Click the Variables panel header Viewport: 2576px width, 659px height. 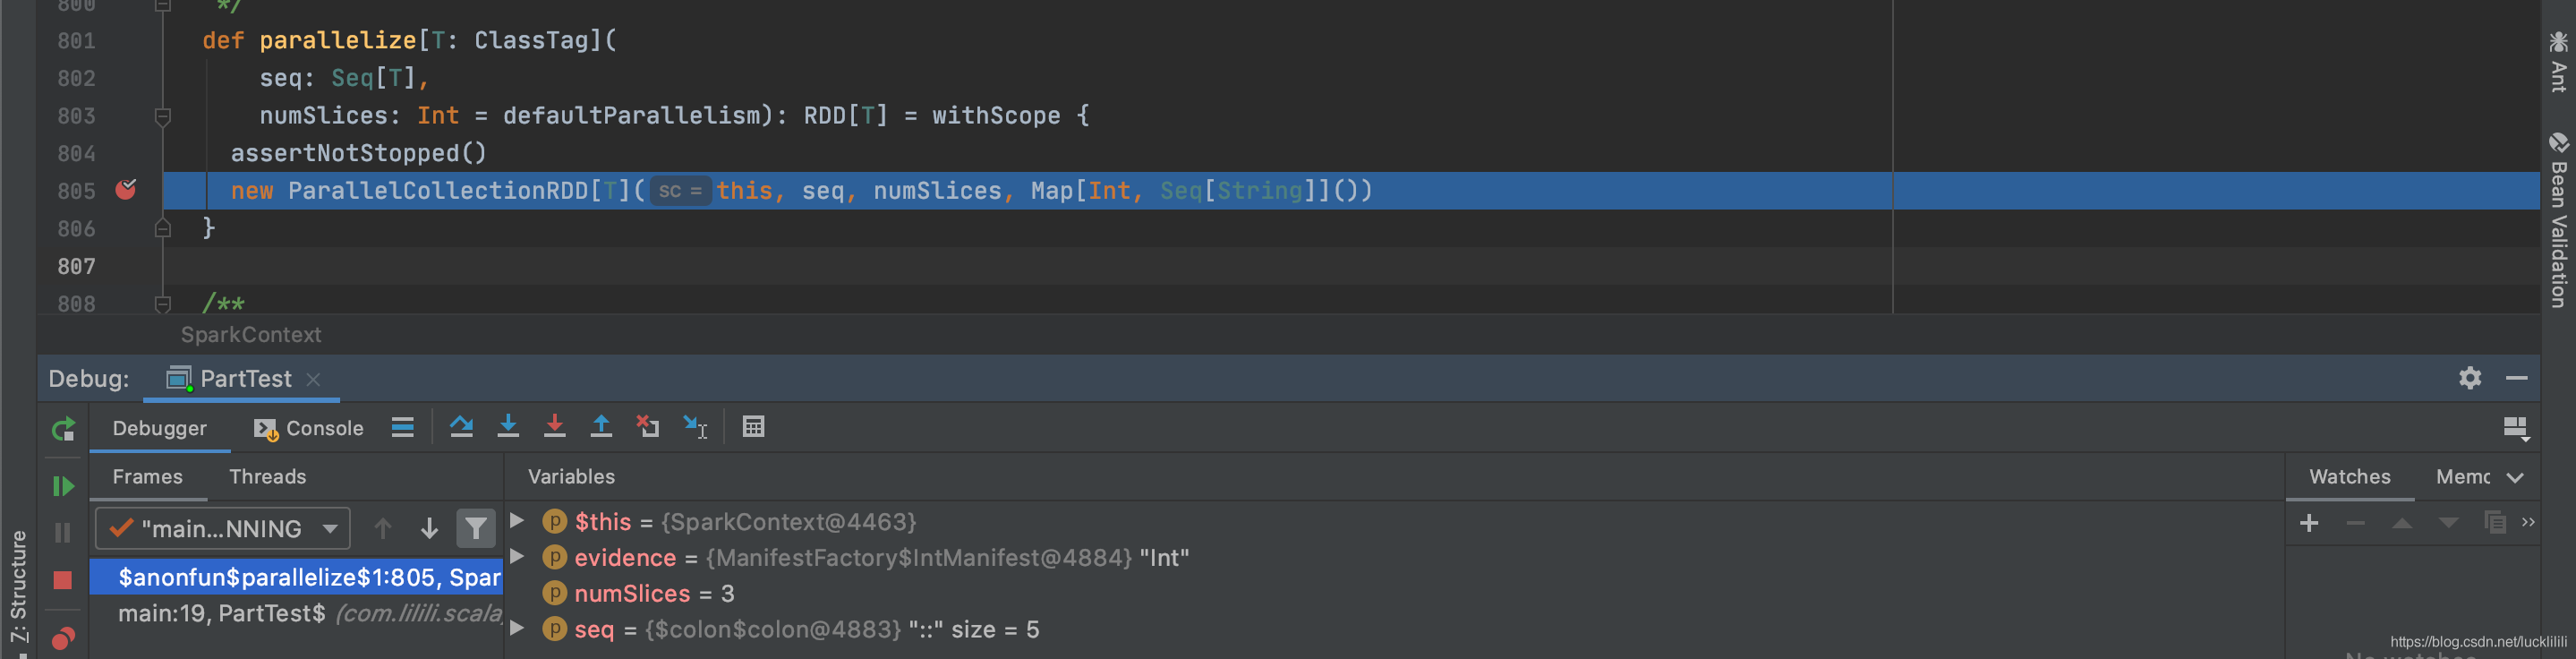click(x=571, y=477)
